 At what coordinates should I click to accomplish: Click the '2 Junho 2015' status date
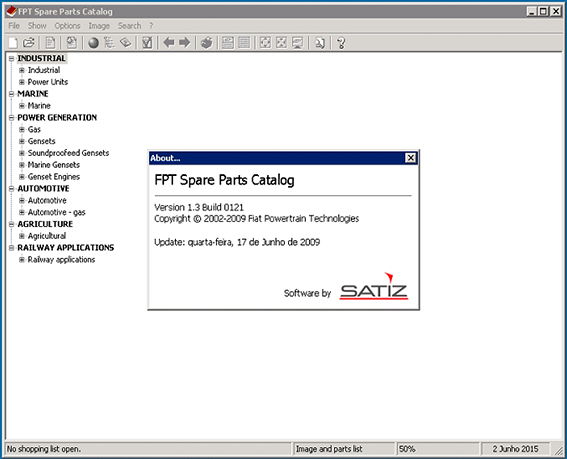tap(515, 449)
